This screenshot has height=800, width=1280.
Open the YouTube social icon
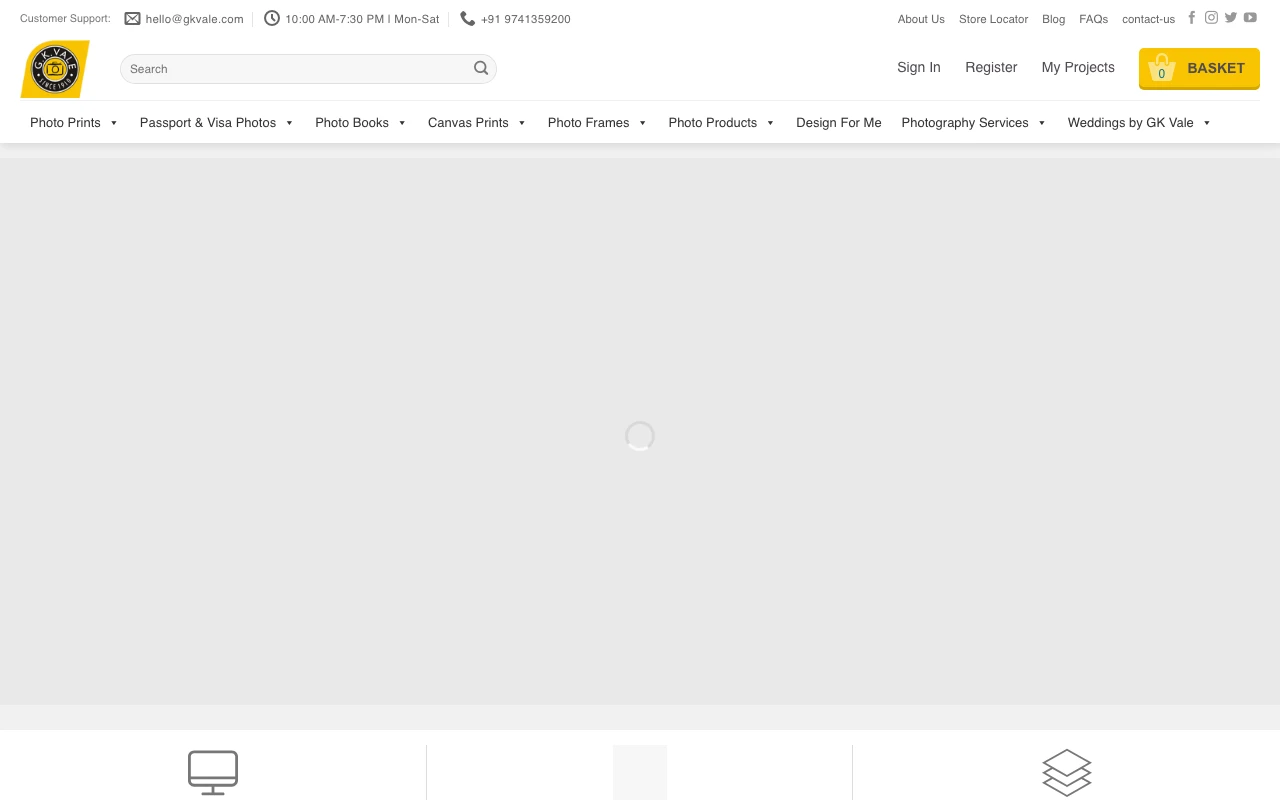pos(1250,18)
